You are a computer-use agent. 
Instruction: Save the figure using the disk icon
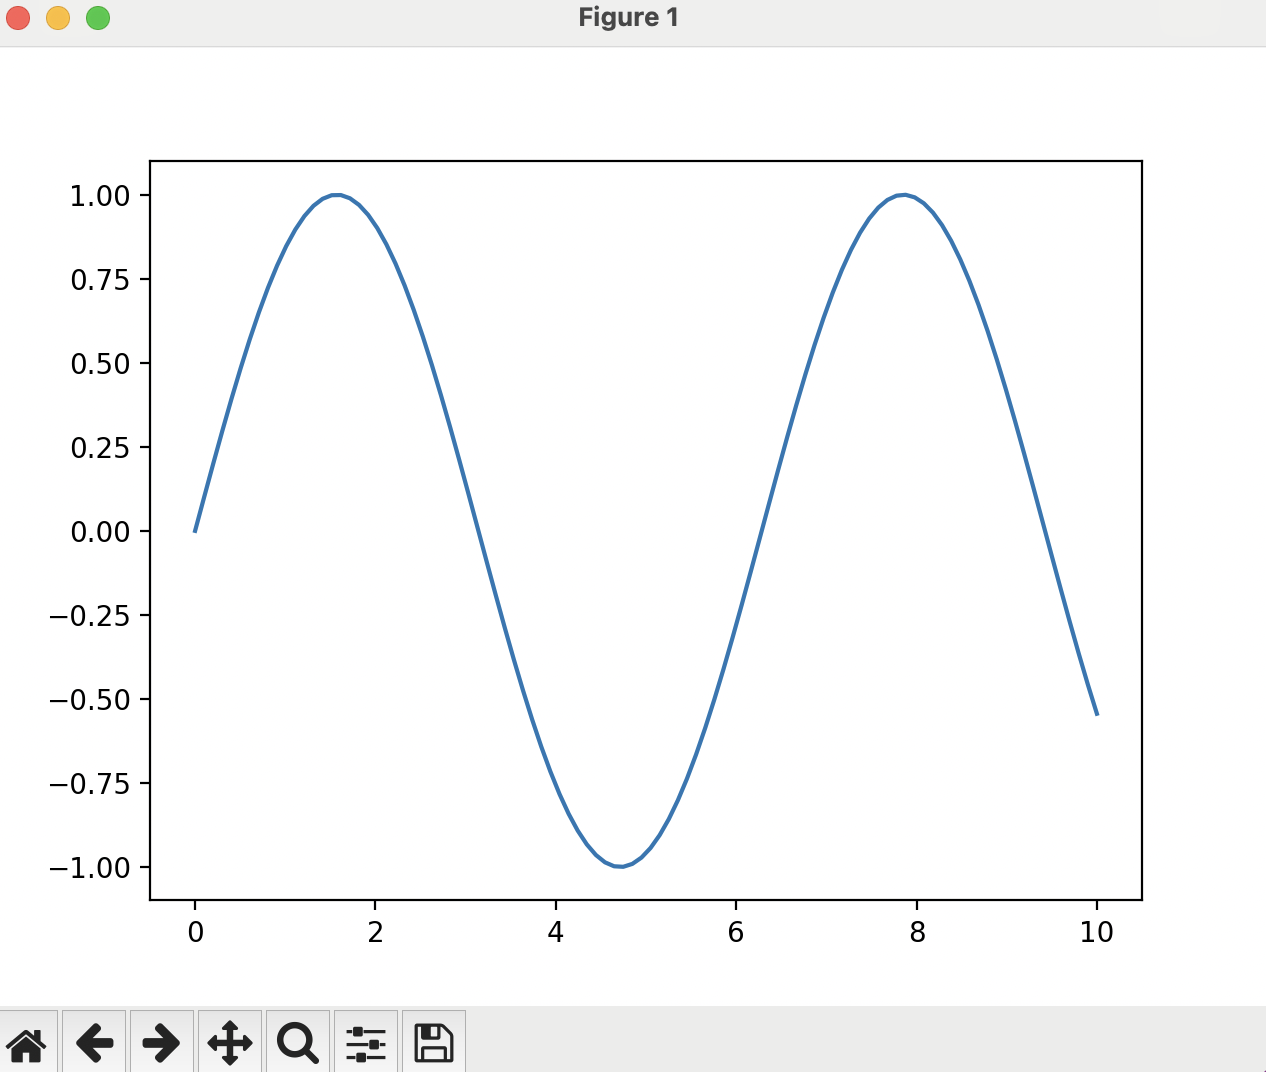point(433,1042)
